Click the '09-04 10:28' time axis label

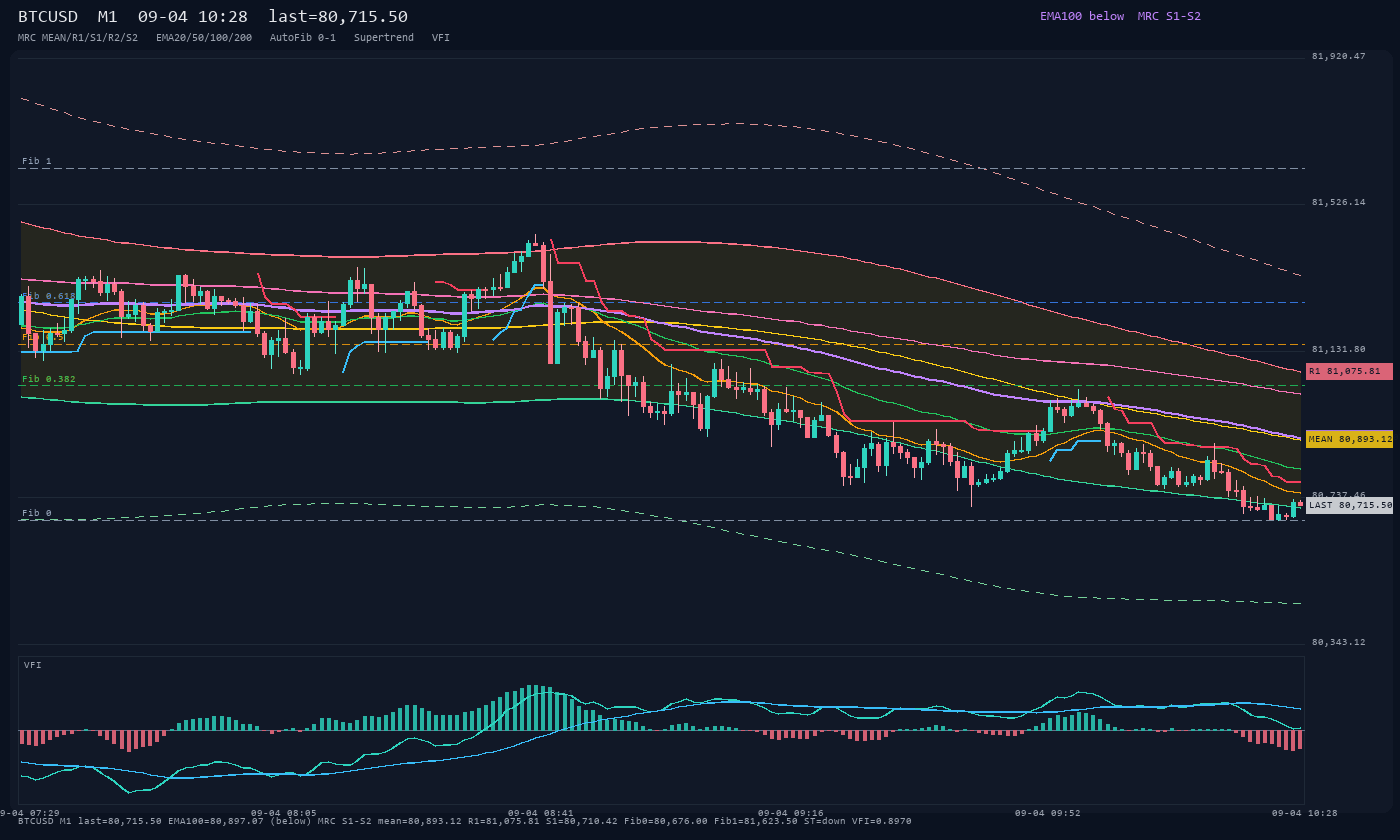click(x=1305, y=813)
